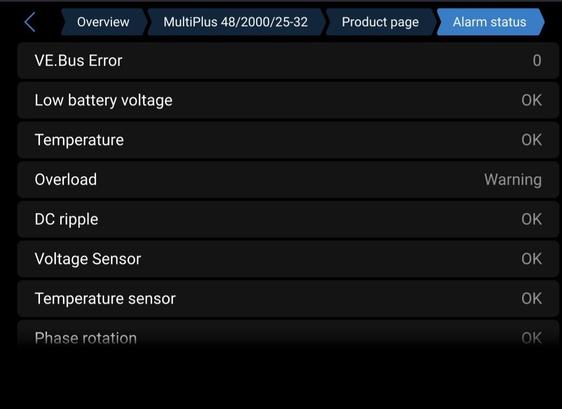Click the VE.Bus Error row
562x409 pixels.
pos(288,61)
